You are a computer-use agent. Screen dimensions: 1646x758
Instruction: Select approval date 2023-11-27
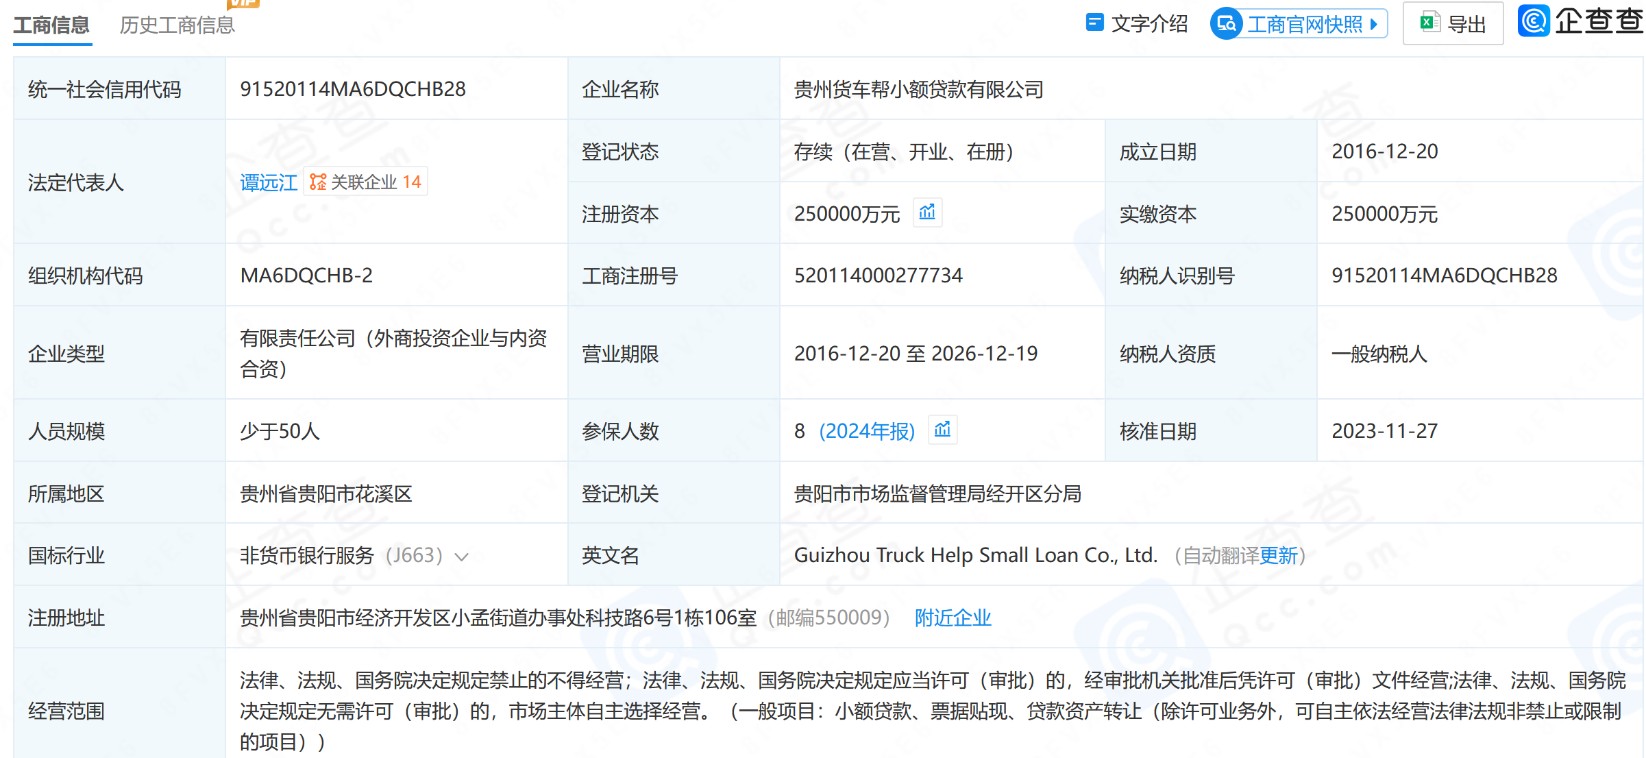point(1385,431)
